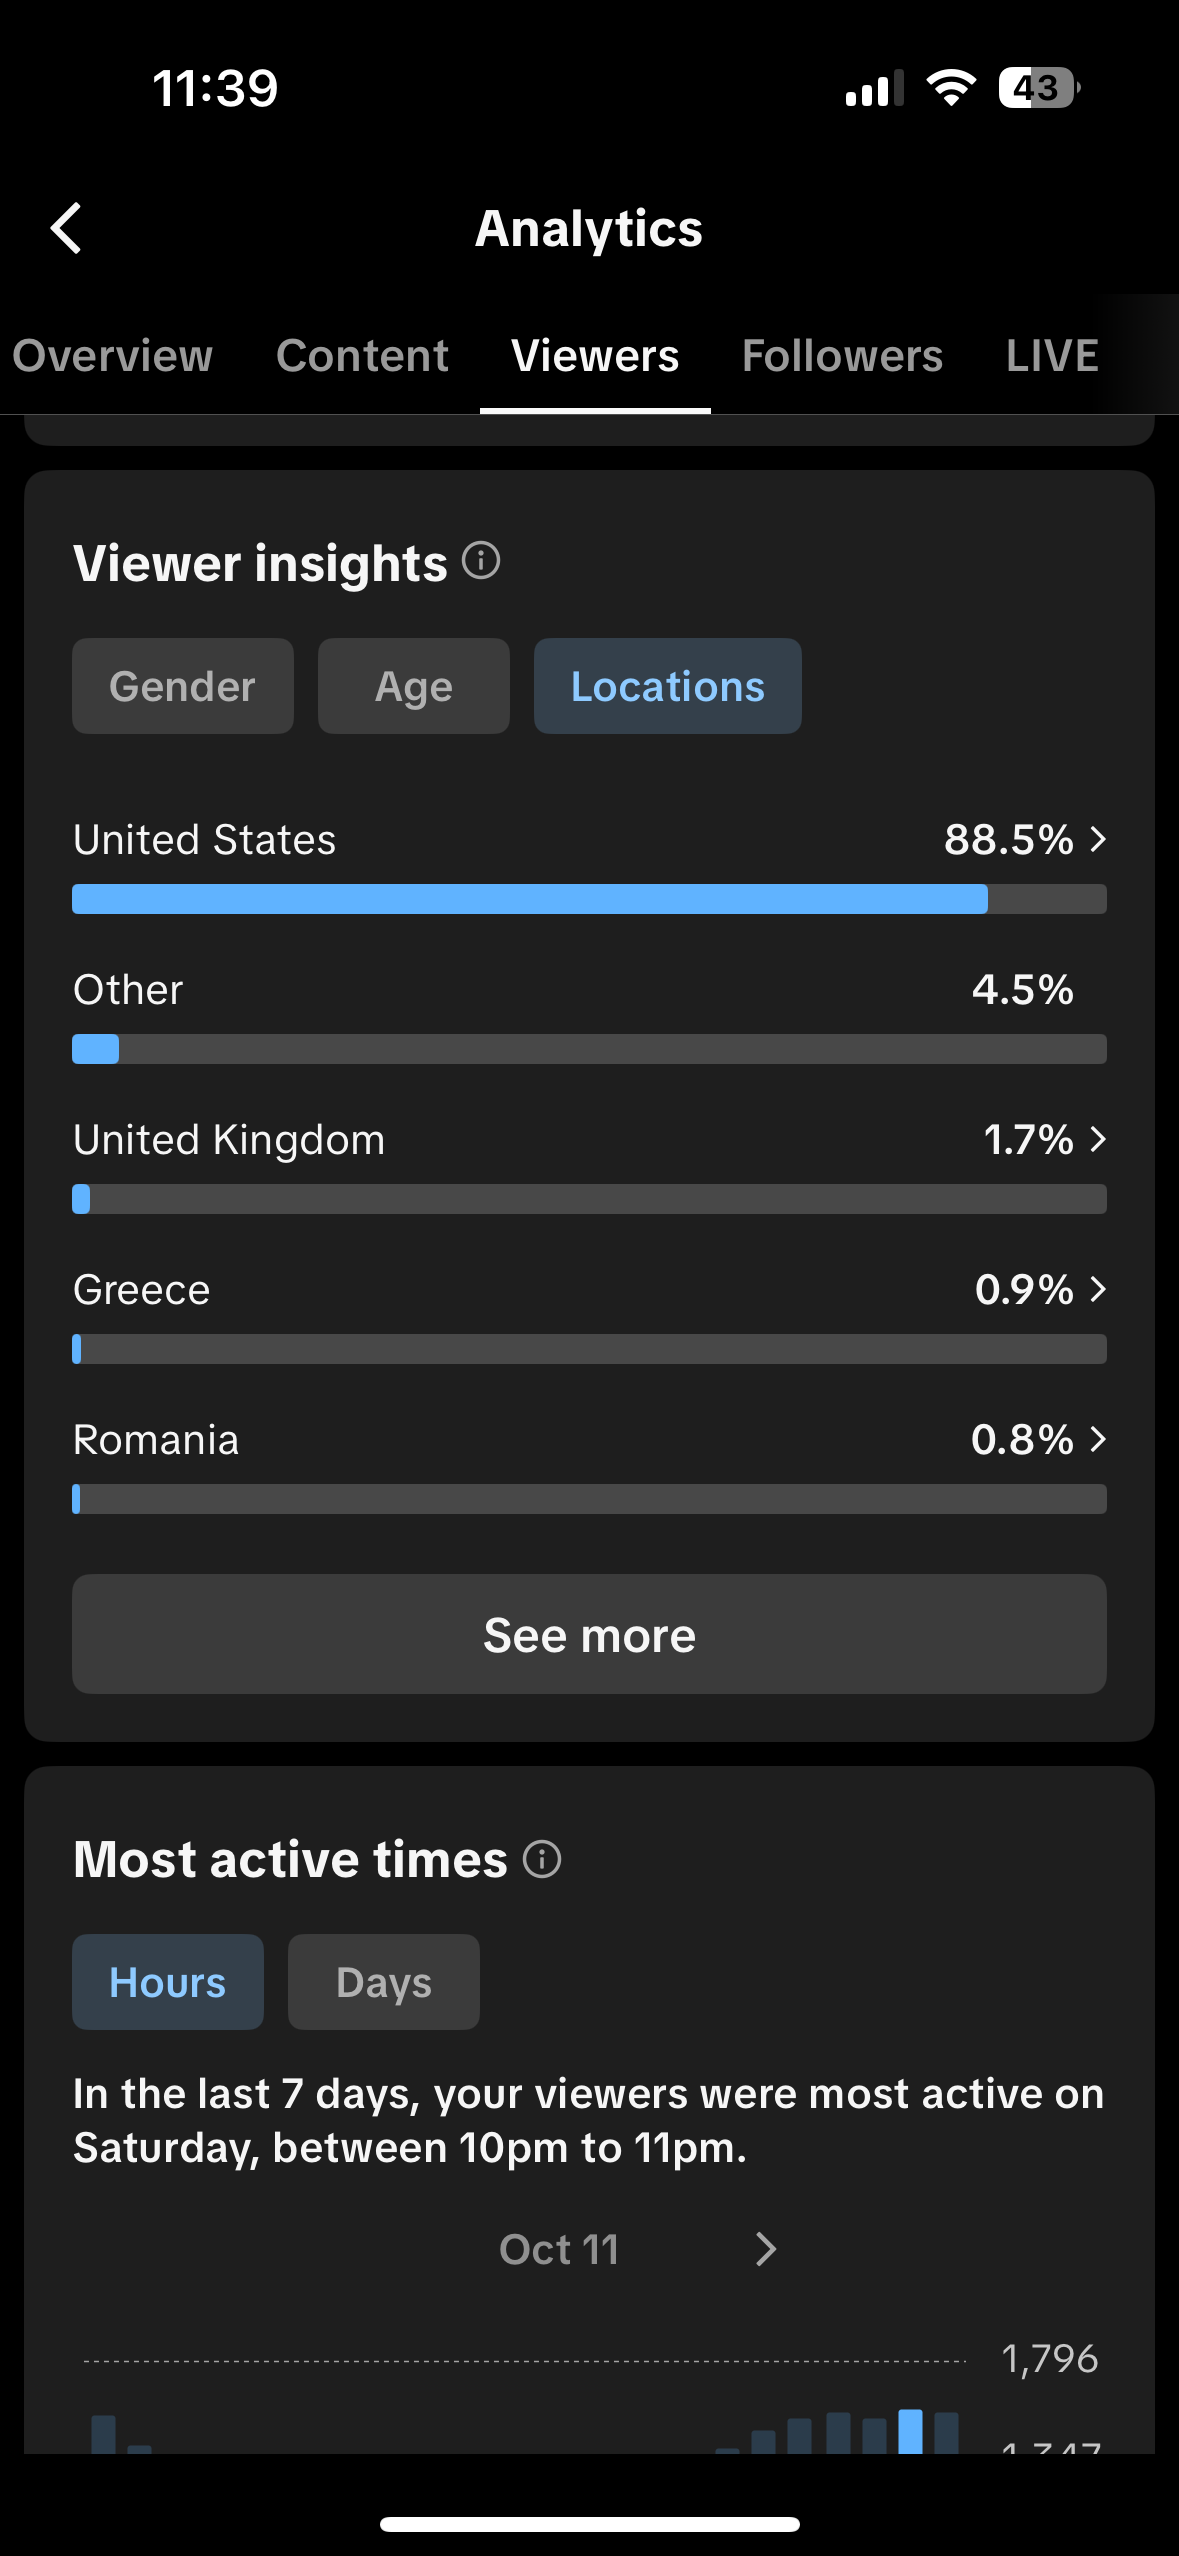The image size is (1179, 2556).
Task: Expand Greece location details
Action: pos(1097,1289)
